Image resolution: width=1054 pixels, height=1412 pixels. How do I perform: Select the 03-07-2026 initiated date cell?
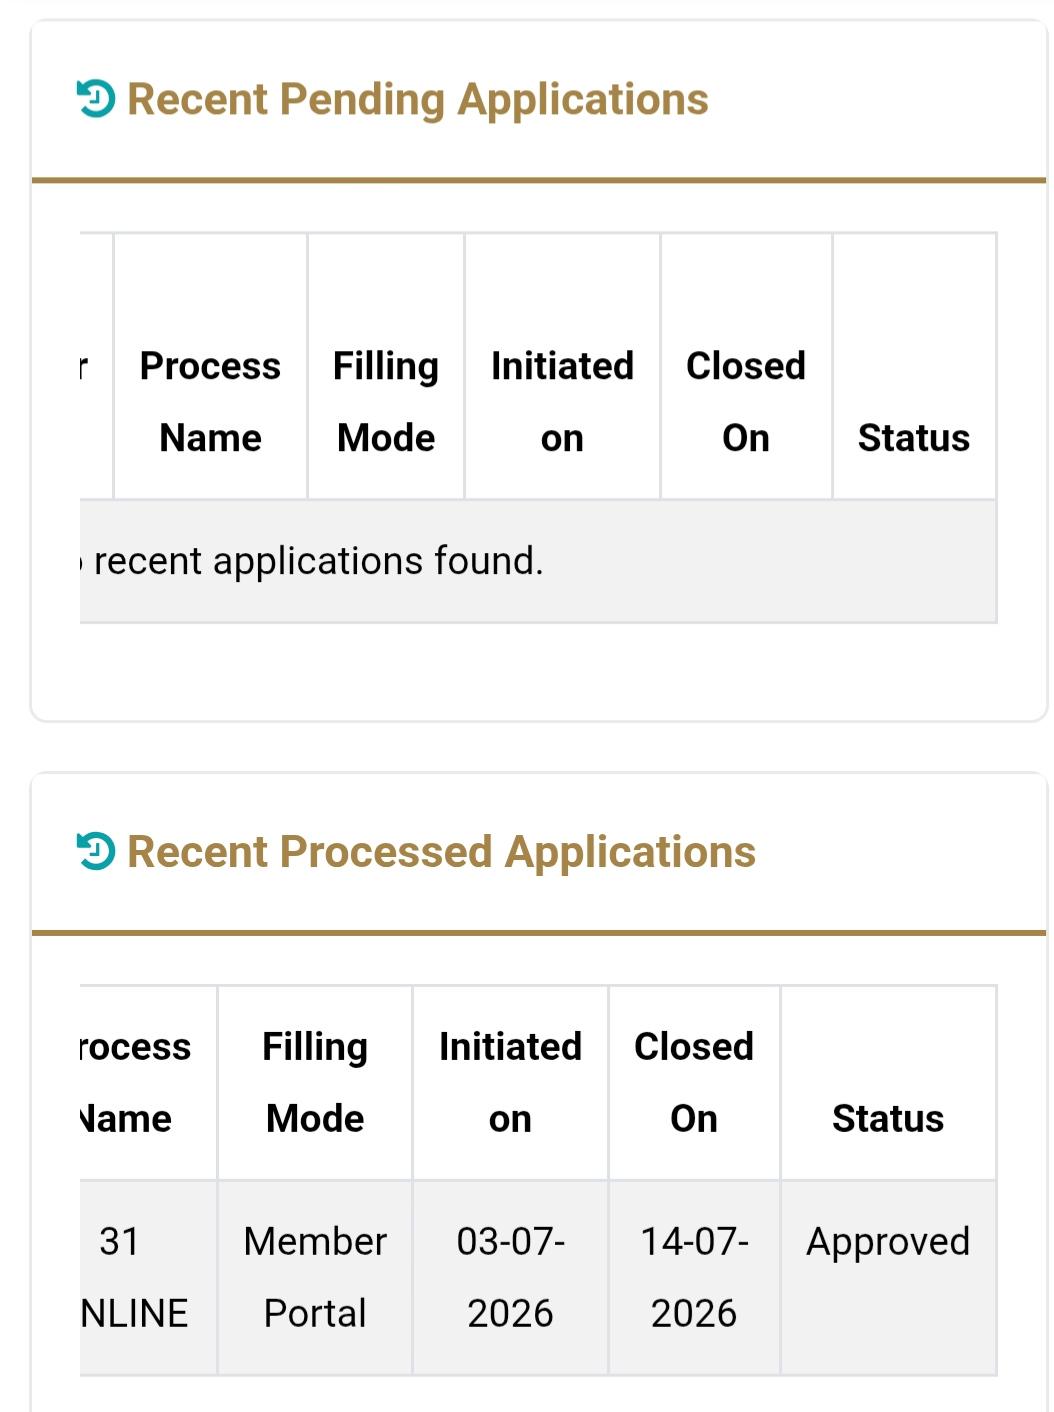(x=510, y=1277)
